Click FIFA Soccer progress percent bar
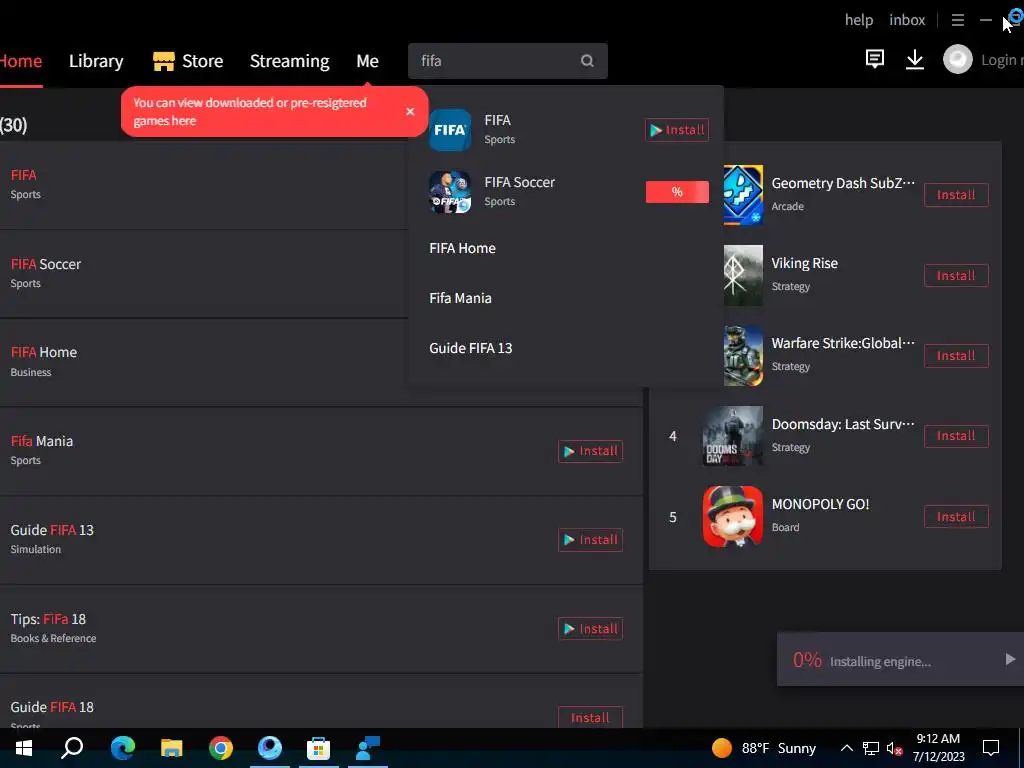 click(x=677, y=192)
